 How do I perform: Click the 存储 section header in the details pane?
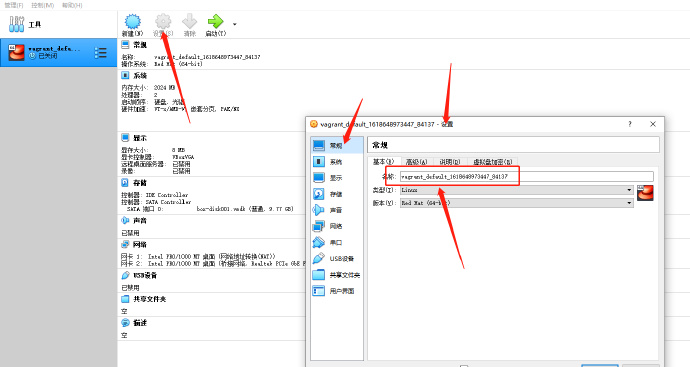(x=140, y=183)
